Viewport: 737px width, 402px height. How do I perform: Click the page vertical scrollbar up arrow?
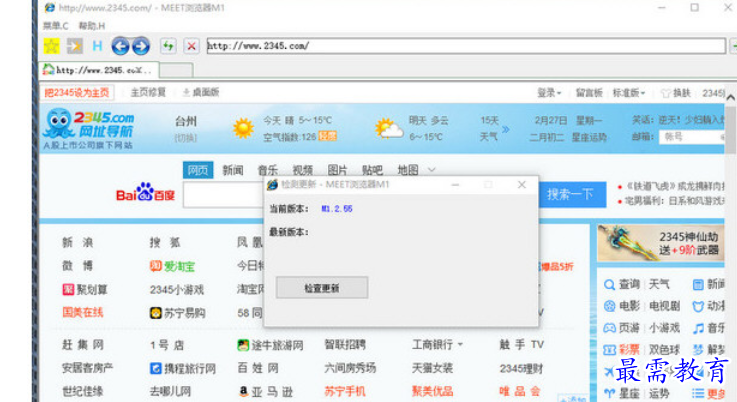click(x=730, y=98)
